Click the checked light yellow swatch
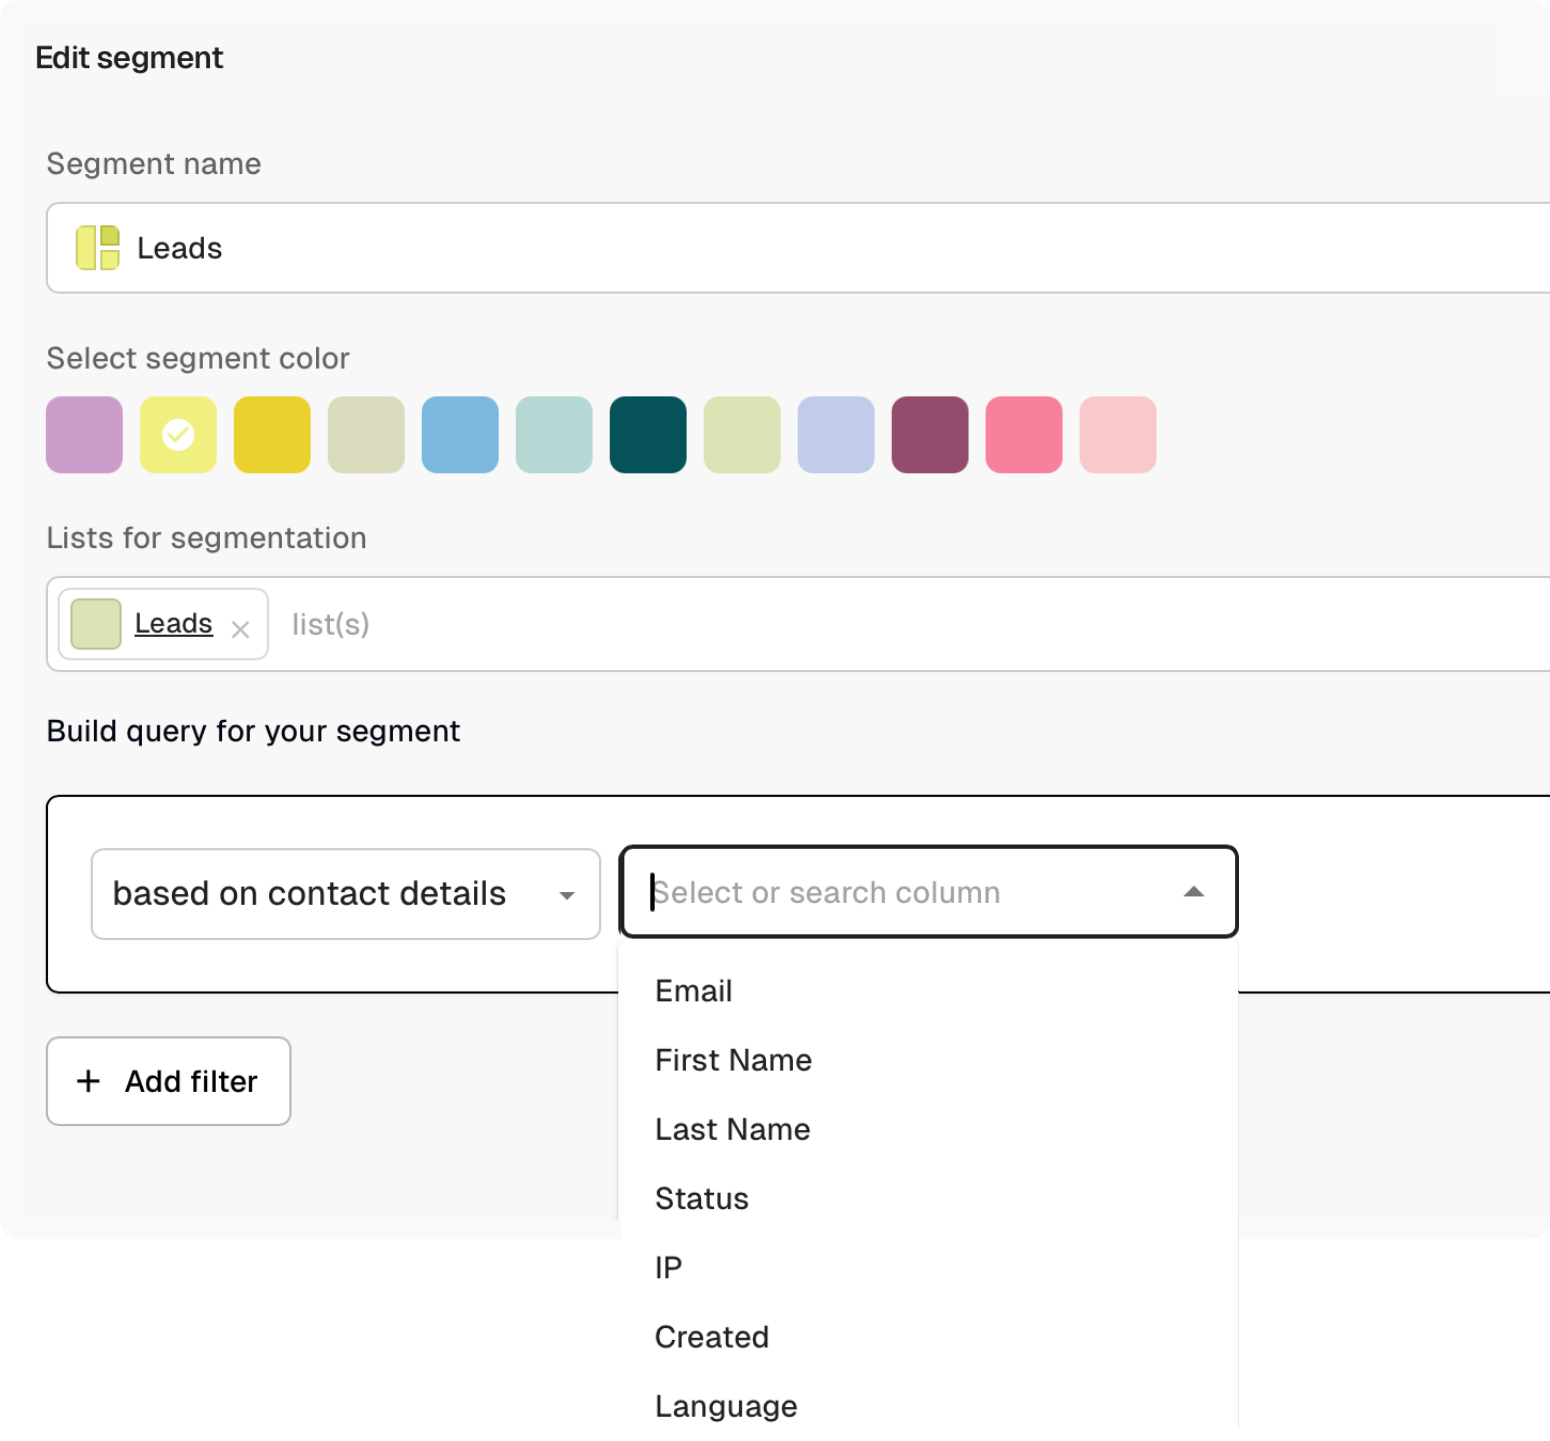The height and width of the screenshot is (1441, 1550). click(x=178, y=435)
